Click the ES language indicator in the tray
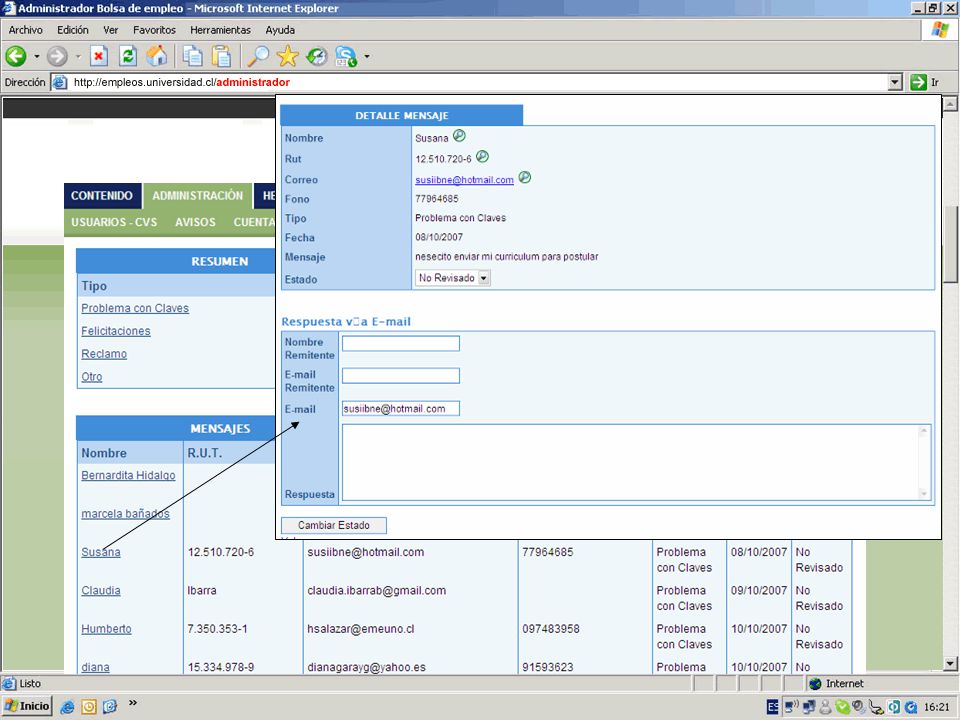960x720 pixels. pyautogui.click(x=773, y=707)
